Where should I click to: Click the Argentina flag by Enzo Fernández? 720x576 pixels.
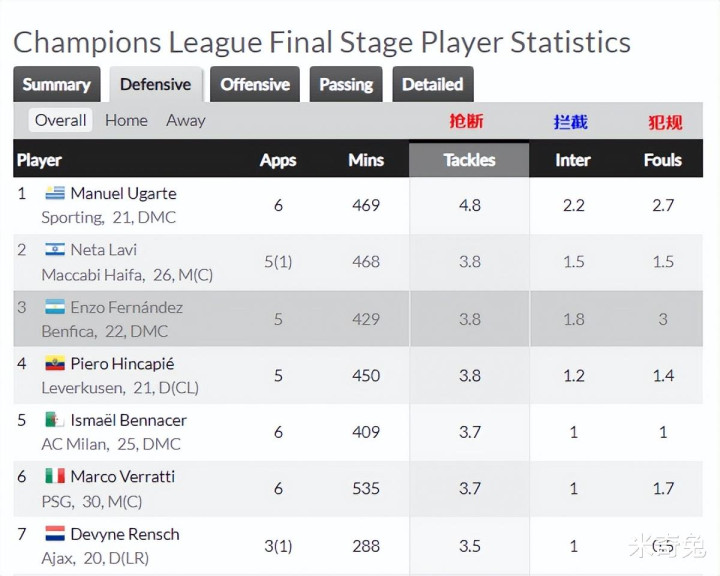tap(55, 306)
